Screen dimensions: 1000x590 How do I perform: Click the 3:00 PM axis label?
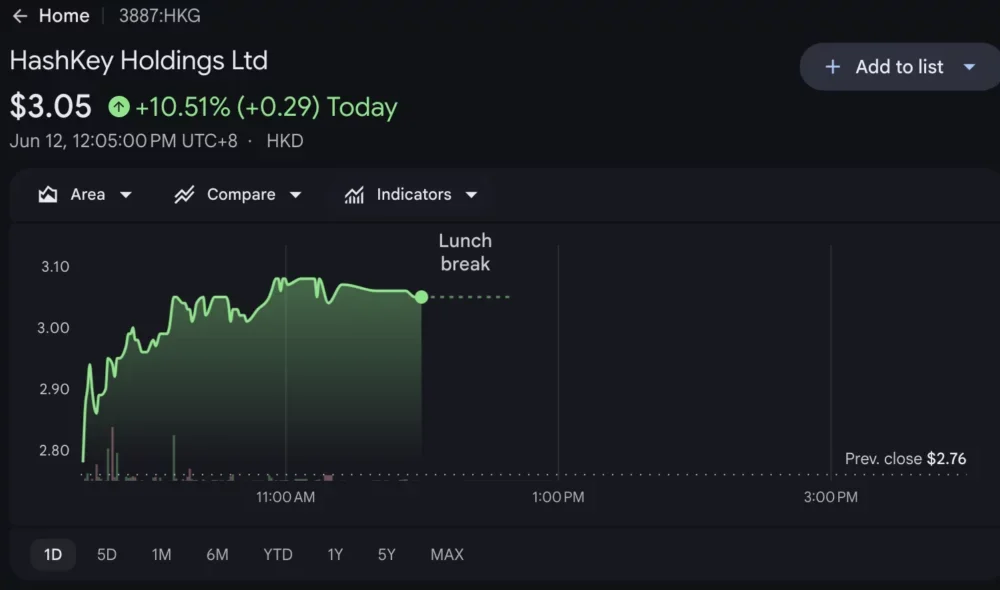click(x=830, y=497)
